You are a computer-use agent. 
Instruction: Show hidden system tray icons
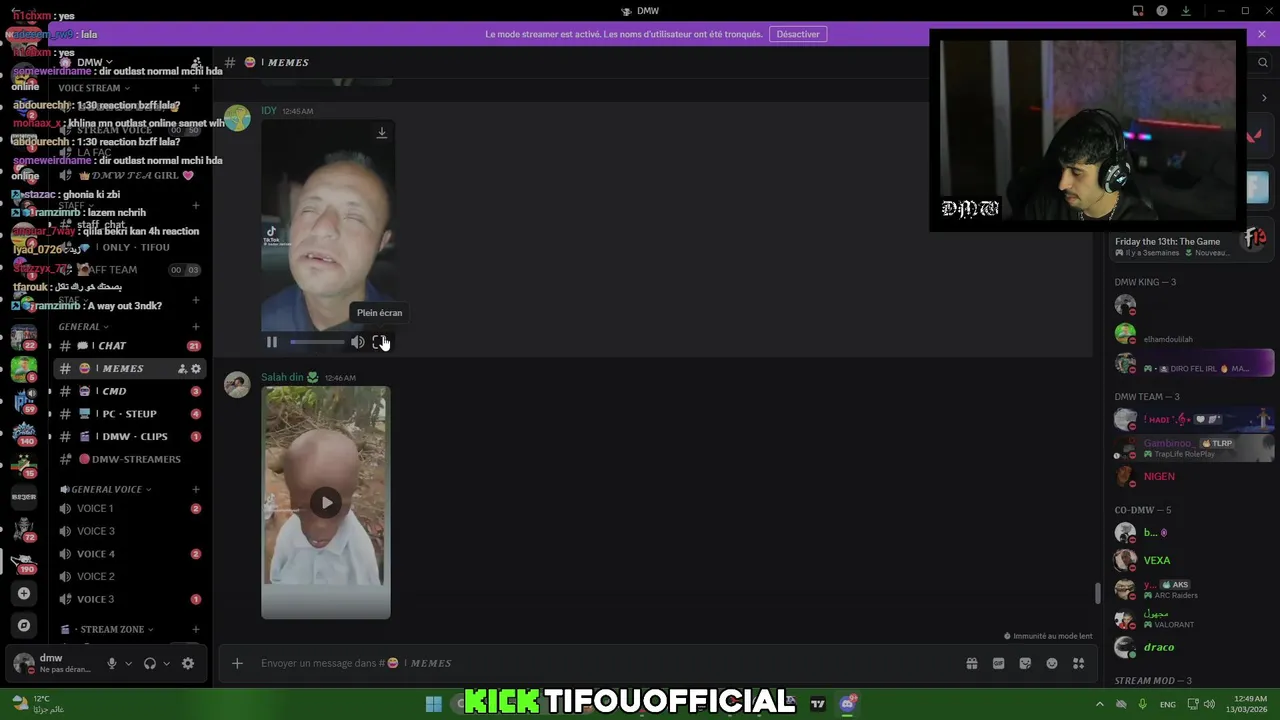(x=1100, y=704)
